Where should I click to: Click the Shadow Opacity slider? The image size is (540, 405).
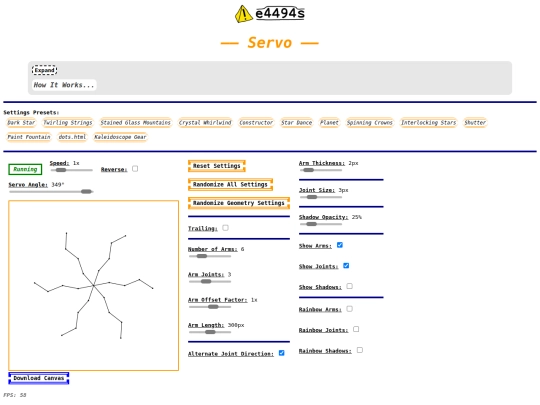click(321, 224)
